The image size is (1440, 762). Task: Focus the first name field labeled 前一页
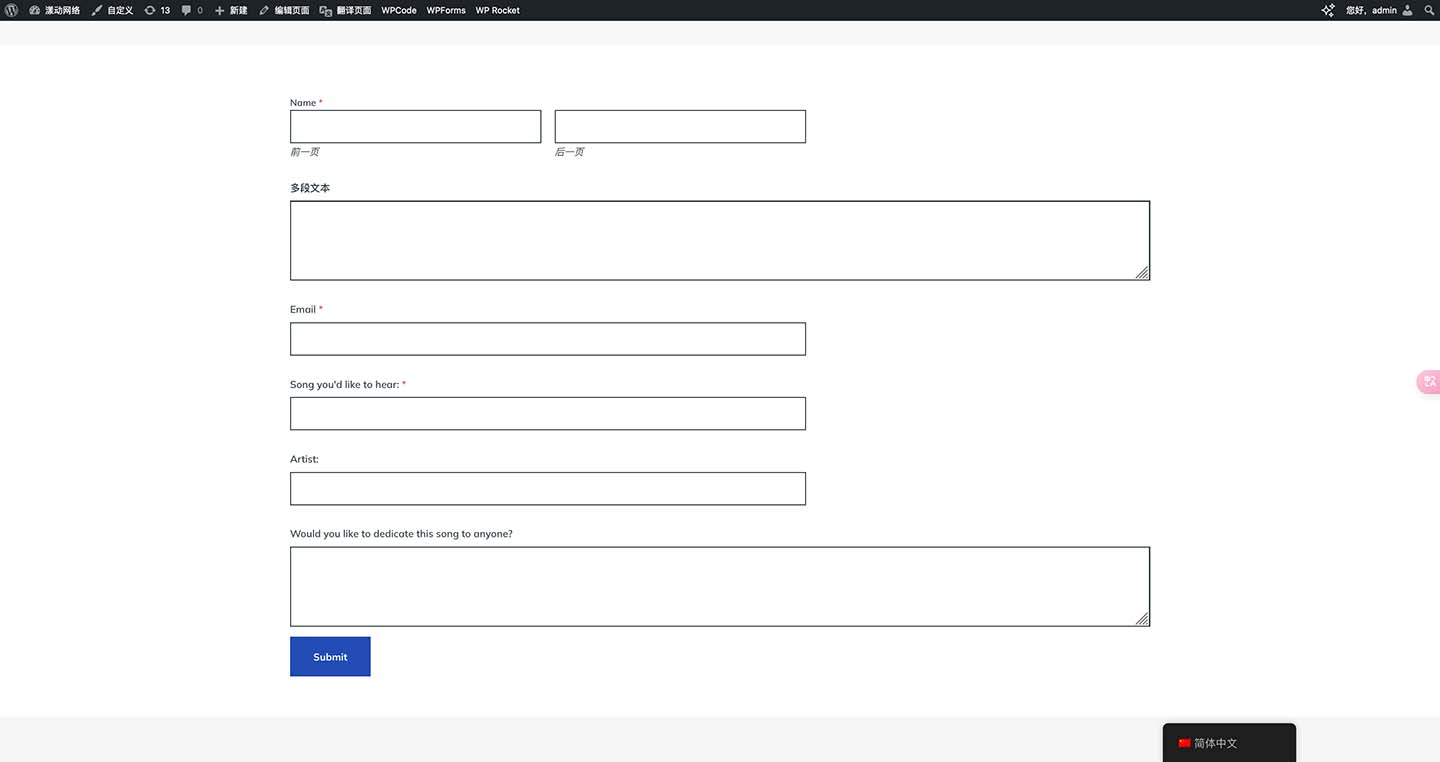point(415,126)
